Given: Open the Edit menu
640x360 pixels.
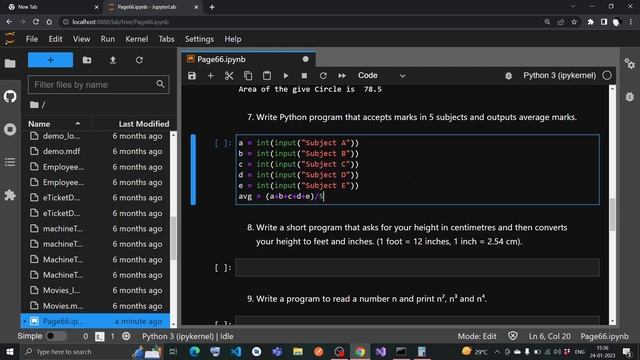Looking at the screenshot, I should 55,39.
